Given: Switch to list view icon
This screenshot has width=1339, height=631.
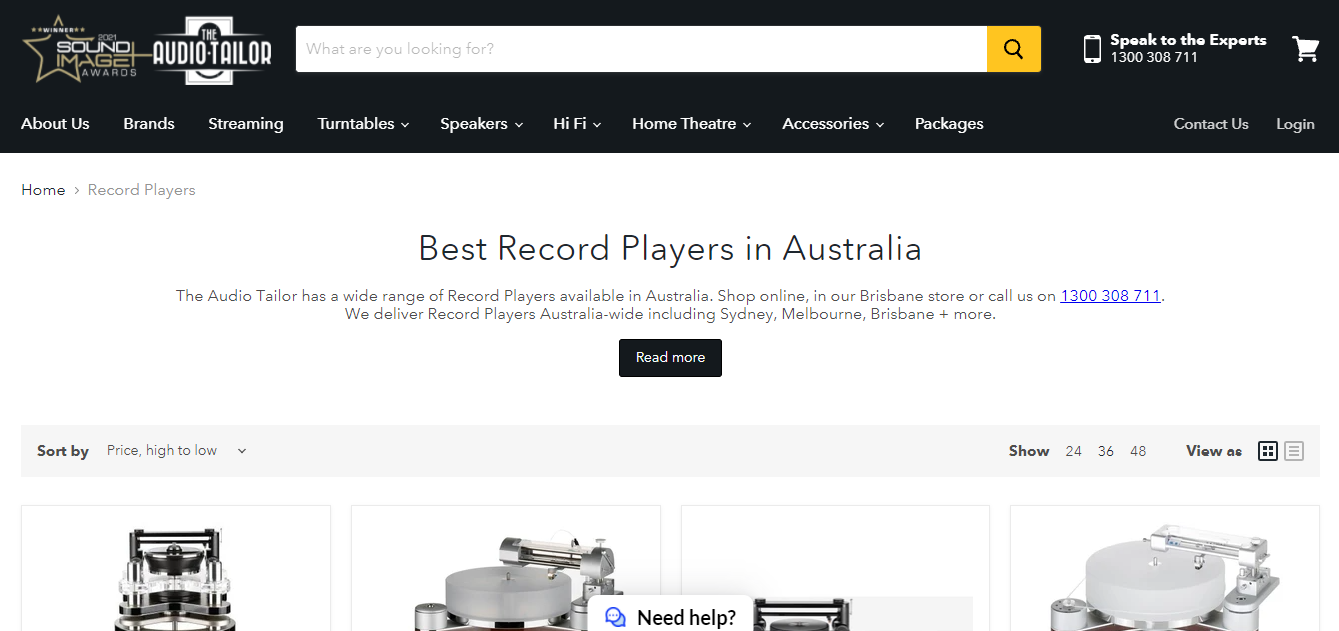Looking at the screenshot, I should pyautogui.click(x=1294, y=451).
